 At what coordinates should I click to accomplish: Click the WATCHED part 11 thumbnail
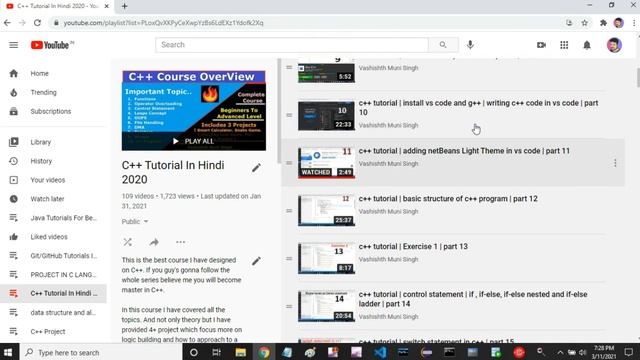pyautogui.click(x=326, y=163)
